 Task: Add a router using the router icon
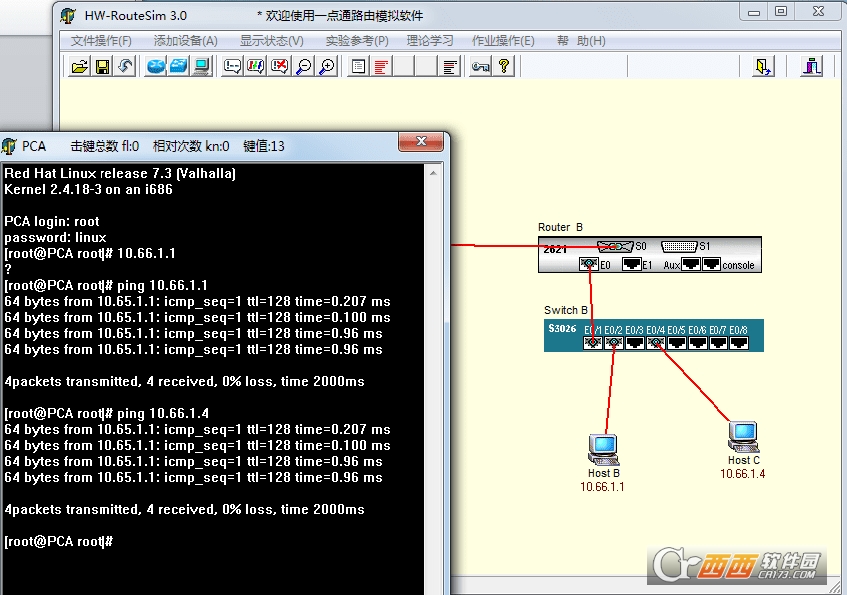156,66
